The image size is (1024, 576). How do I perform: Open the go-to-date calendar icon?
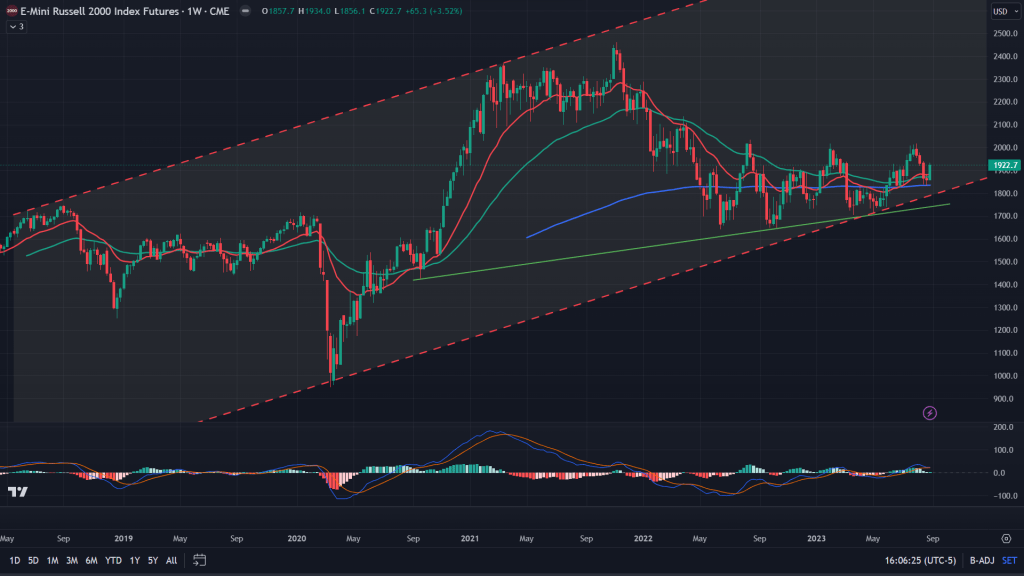tap(200, 560)
